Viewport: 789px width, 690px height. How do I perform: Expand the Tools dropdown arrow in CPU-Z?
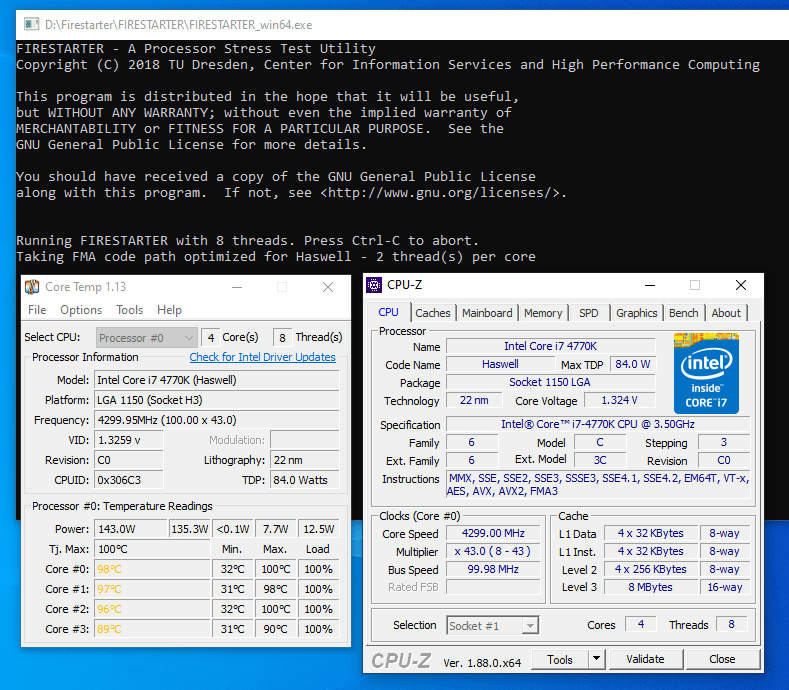click(x=597, y=660)
